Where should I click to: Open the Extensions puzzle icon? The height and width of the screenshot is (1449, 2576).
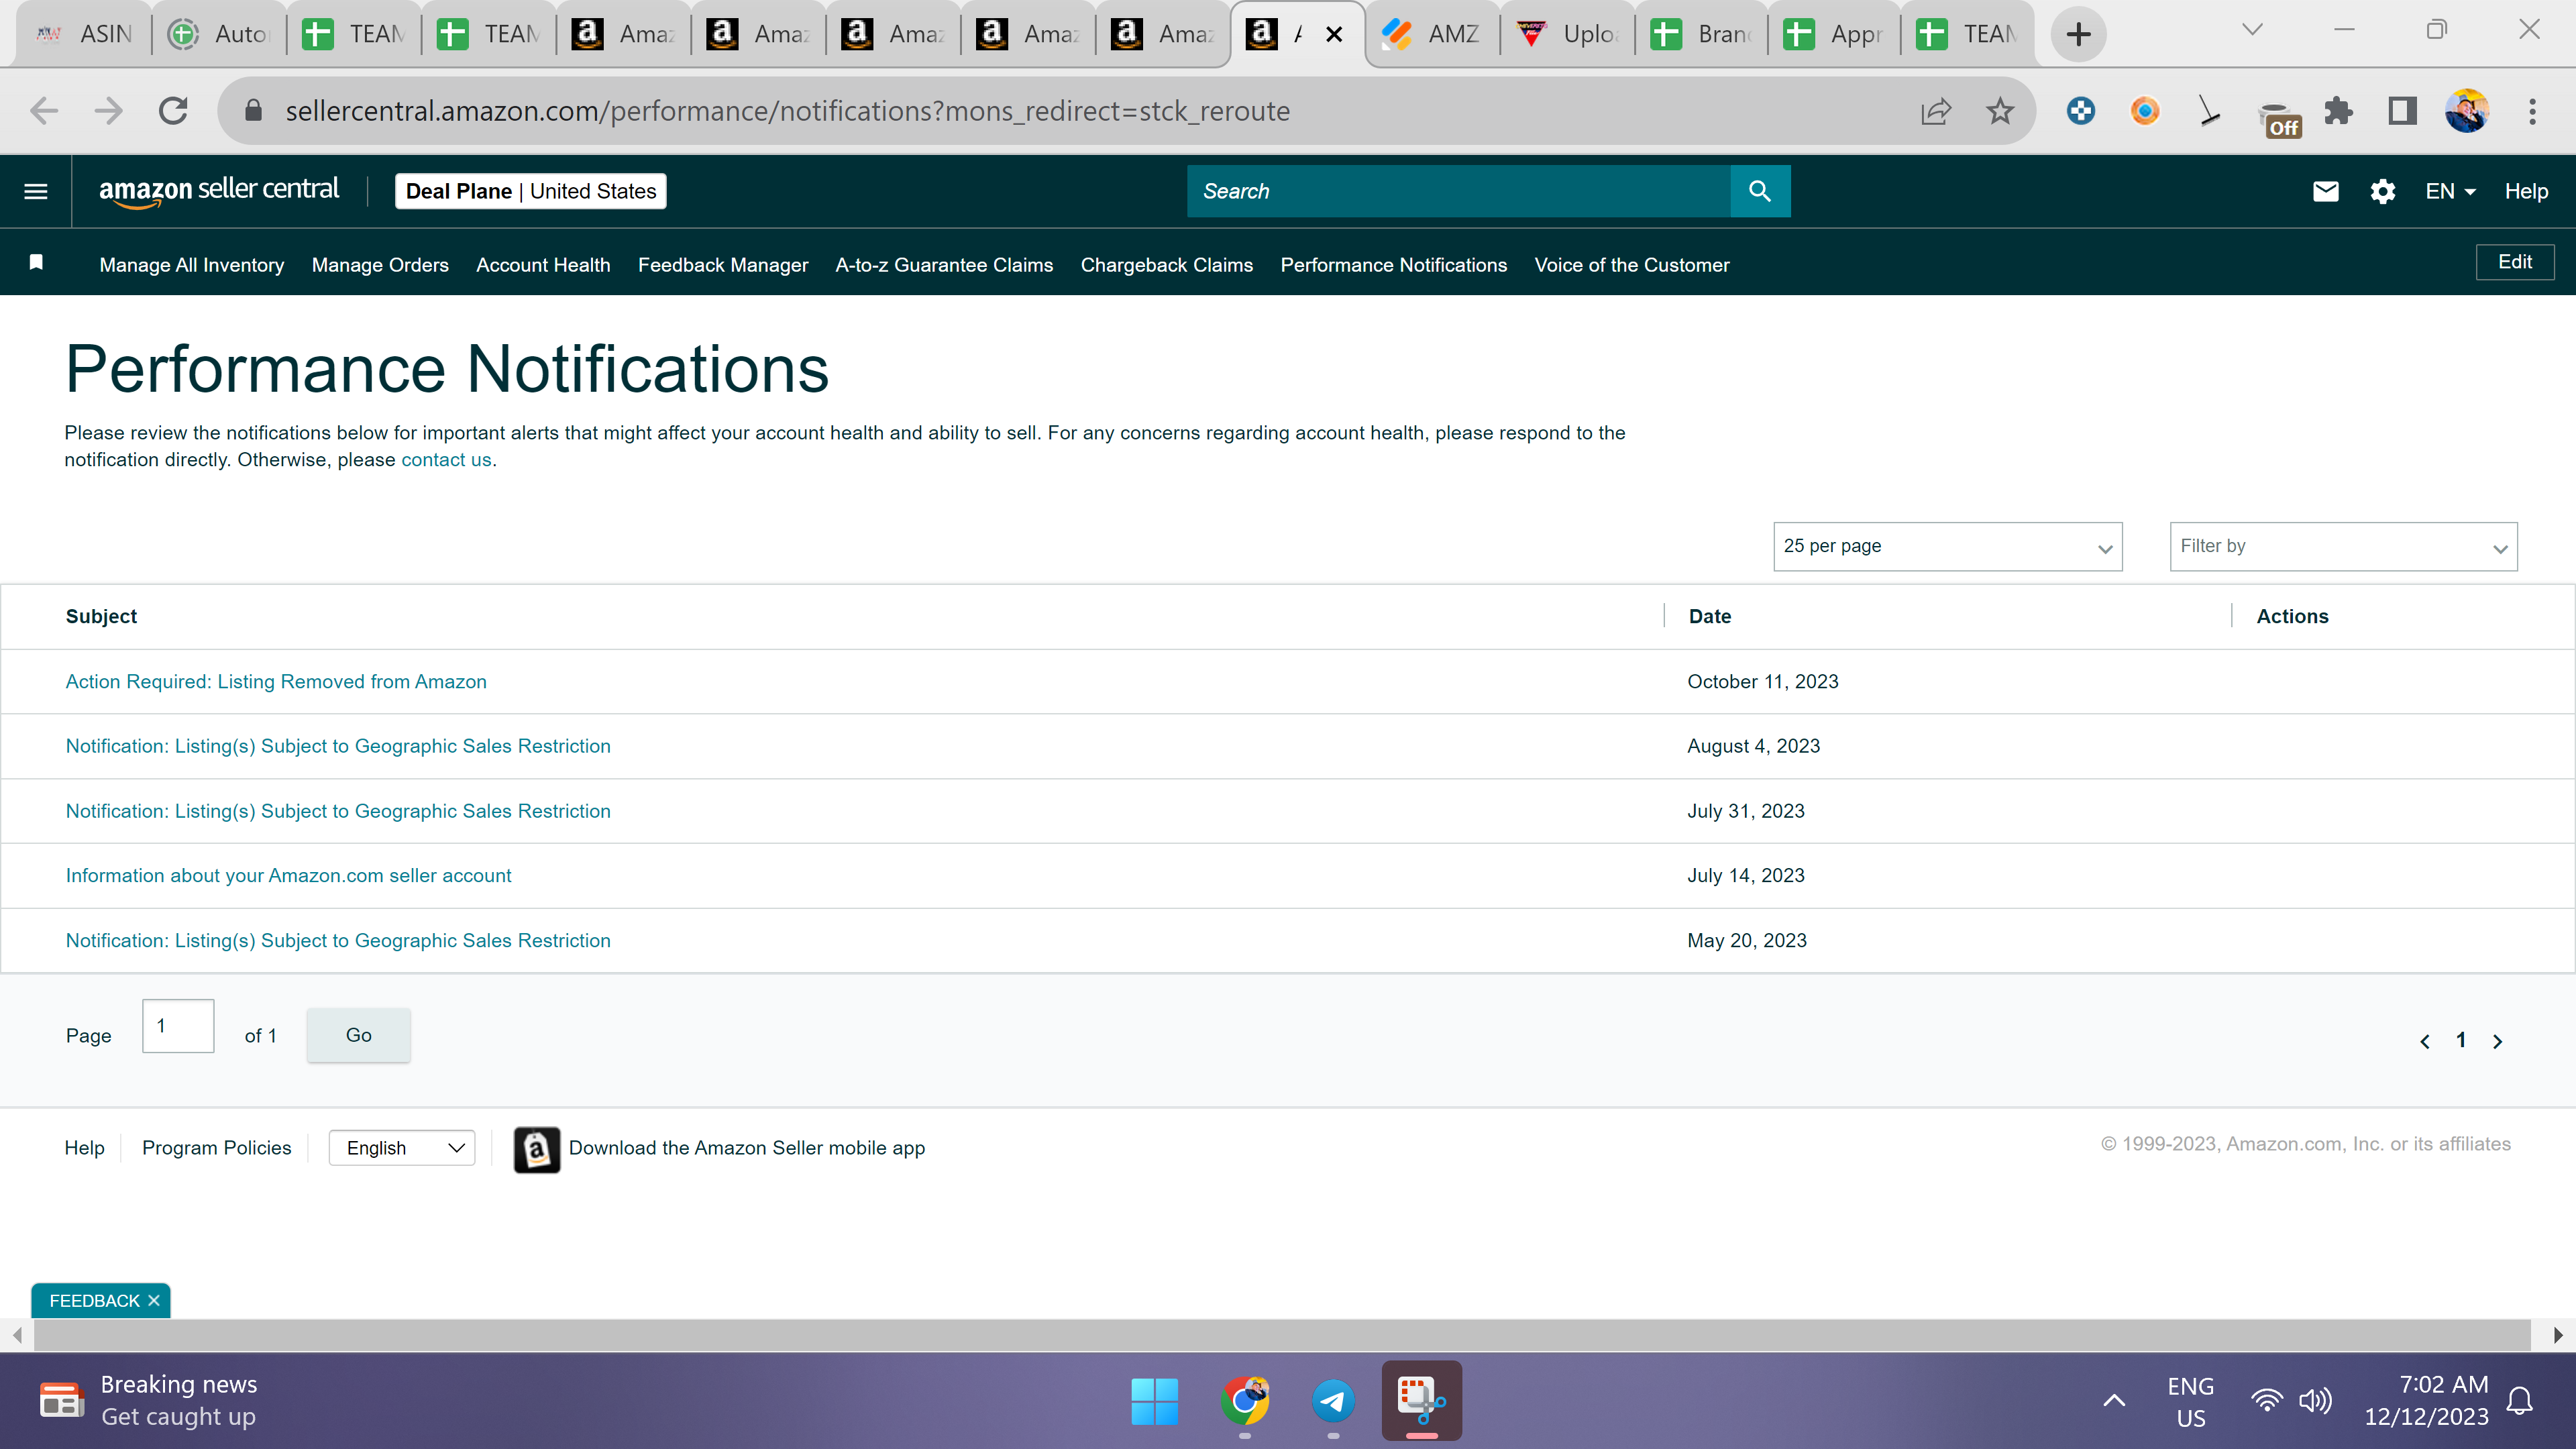(2338, 111)
